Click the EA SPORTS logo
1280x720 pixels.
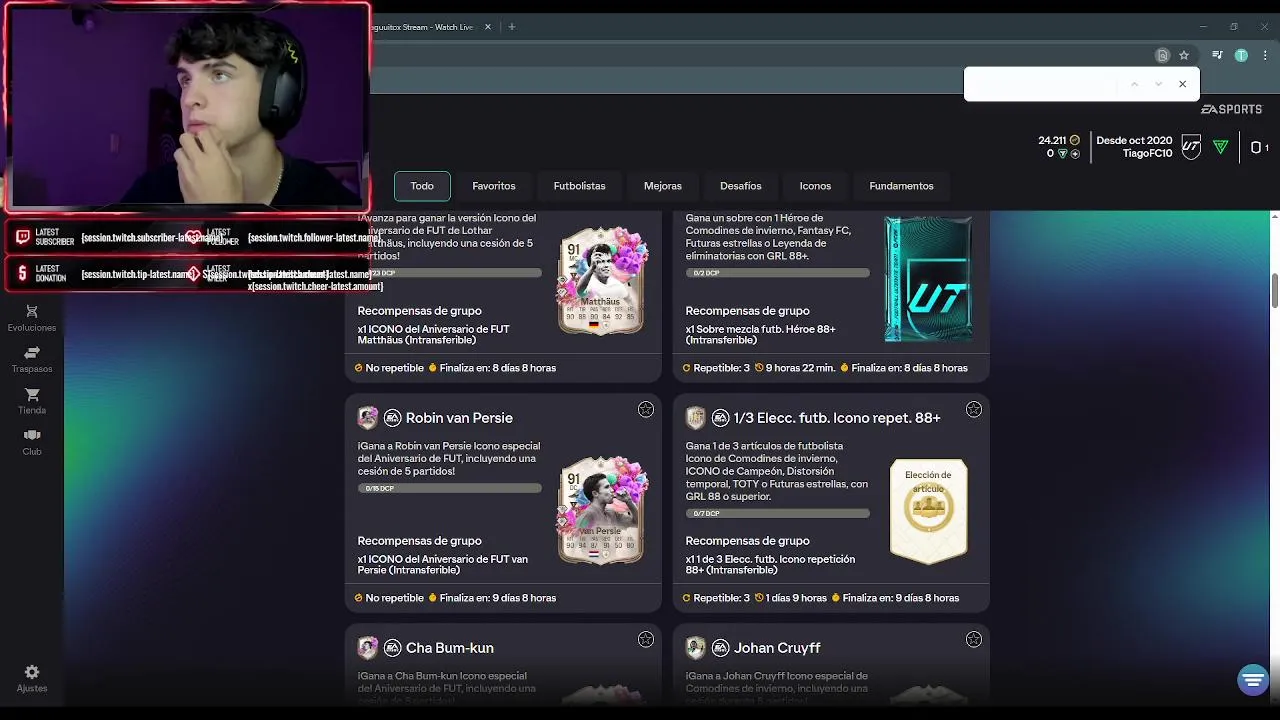[x=1232, y=109]
